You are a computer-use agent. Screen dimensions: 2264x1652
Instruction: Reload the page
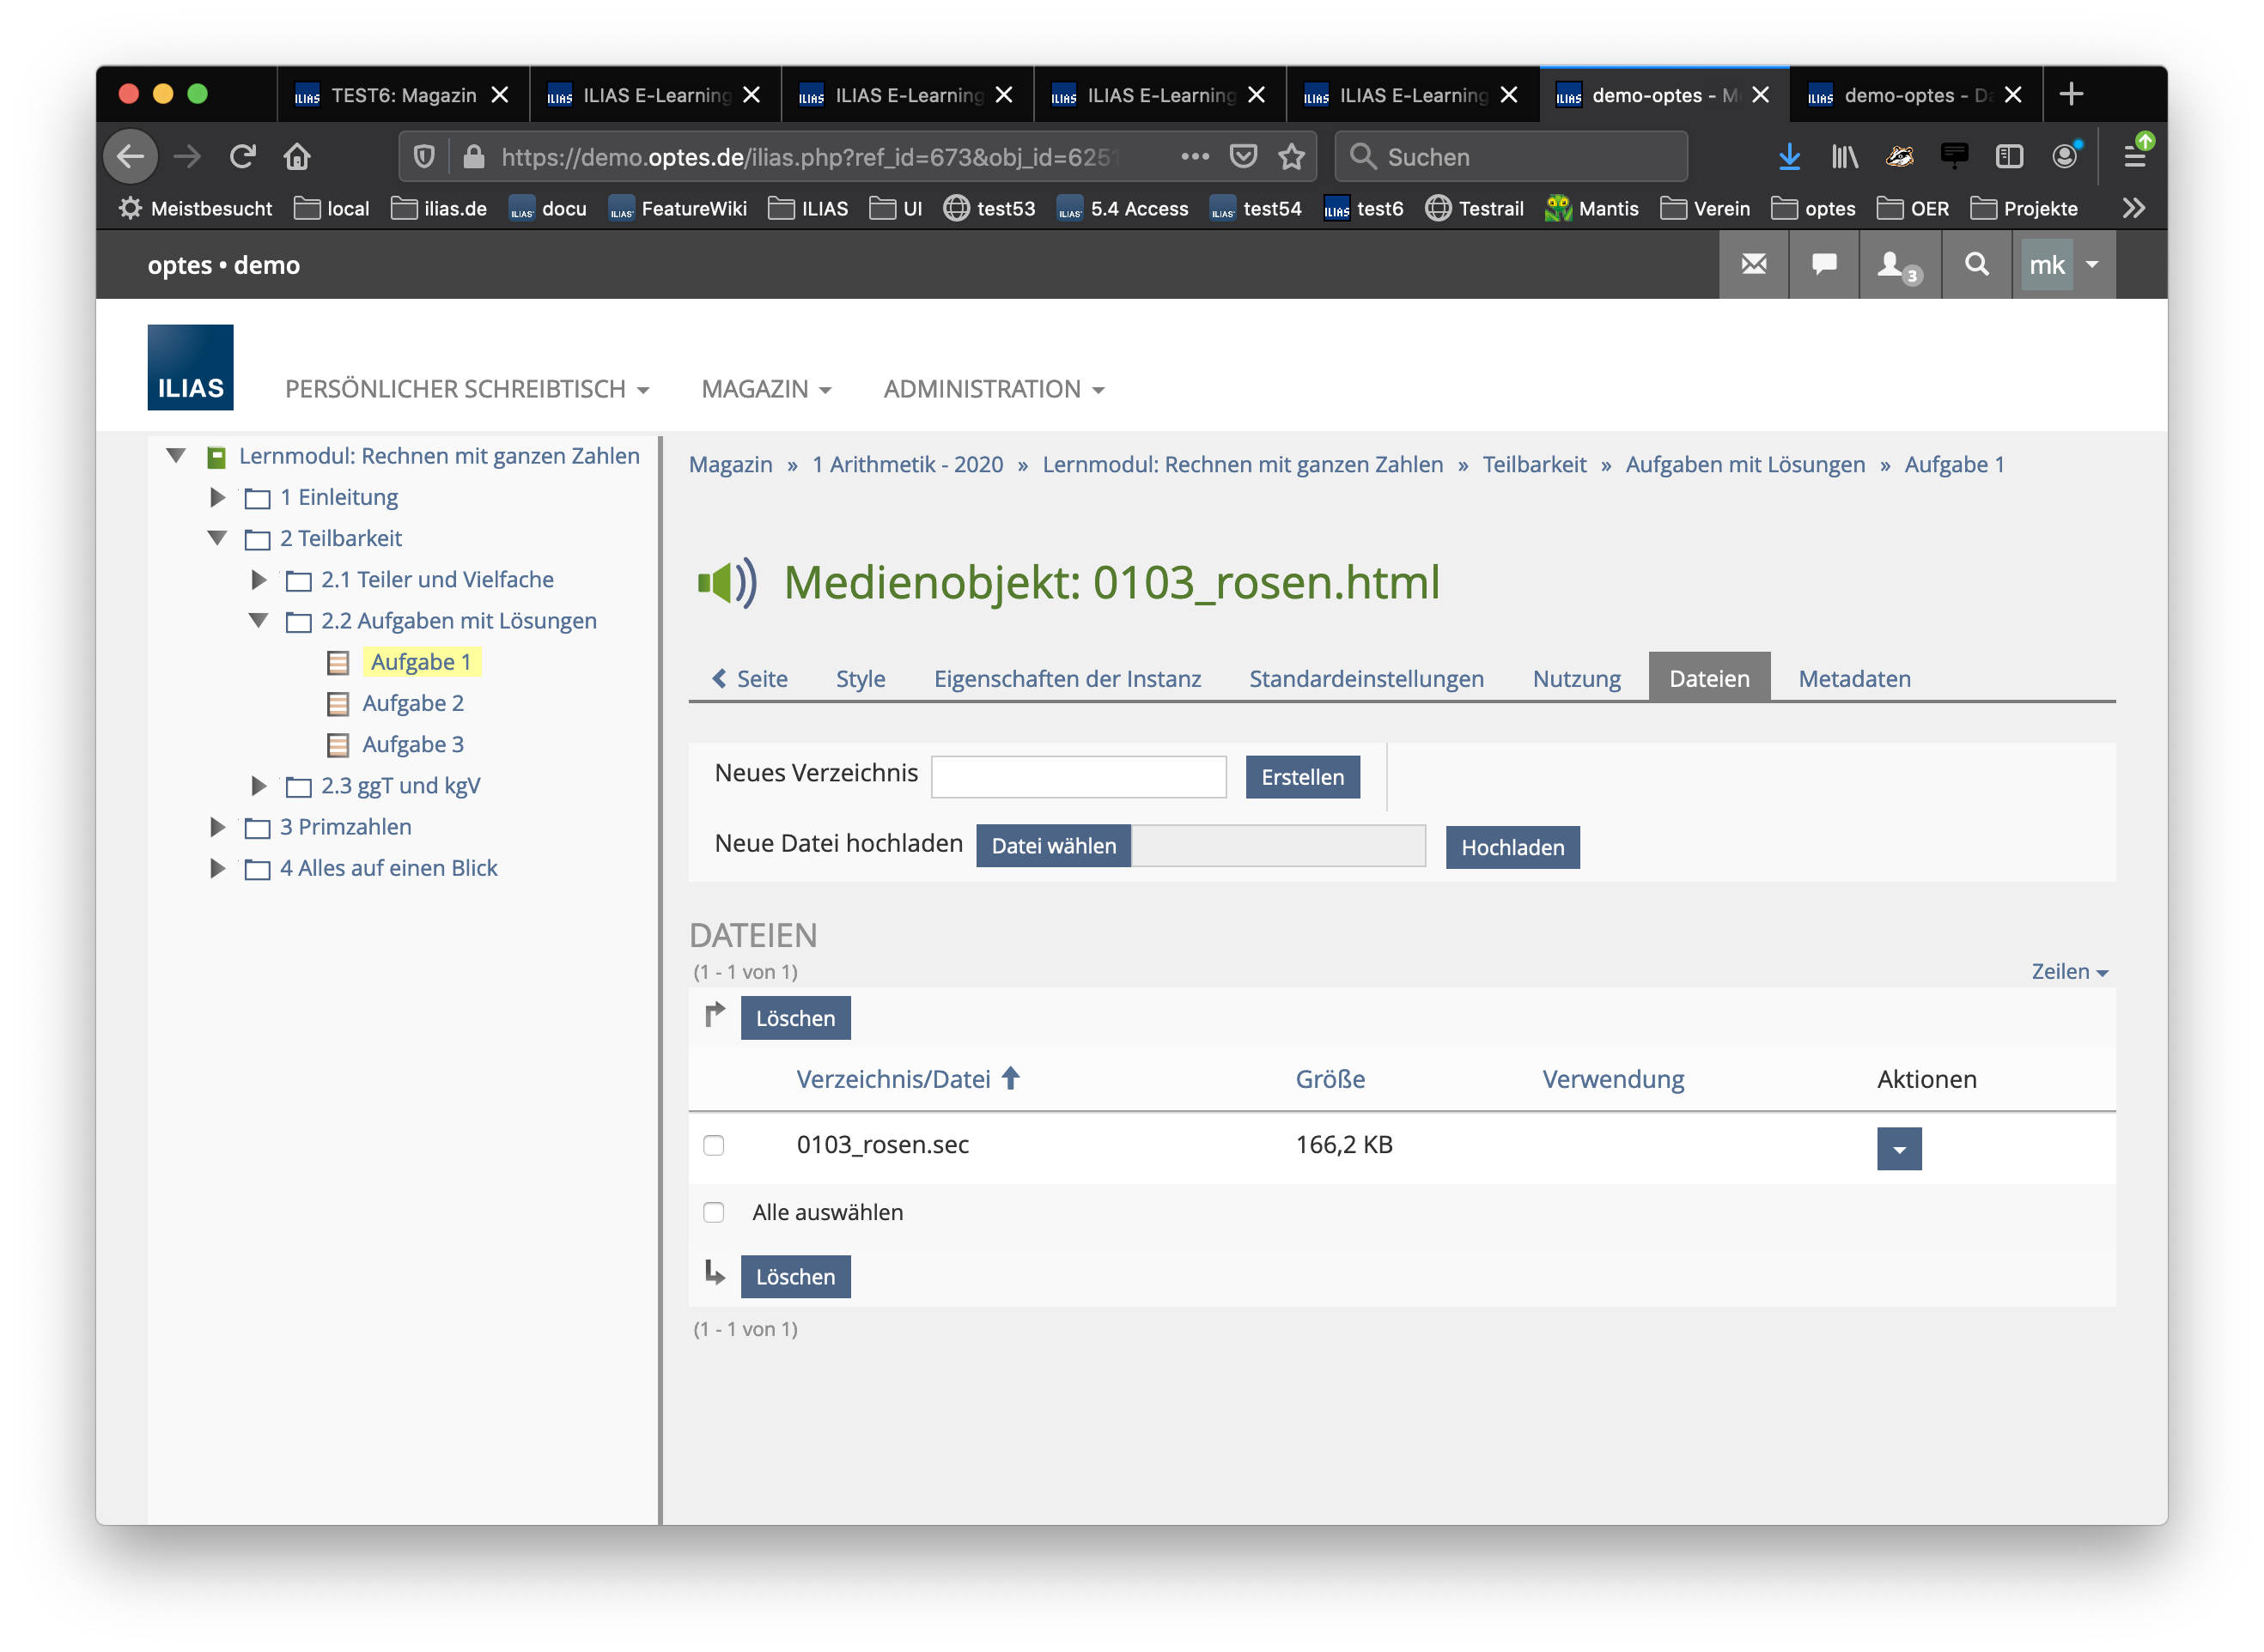[x=242, y=156]
